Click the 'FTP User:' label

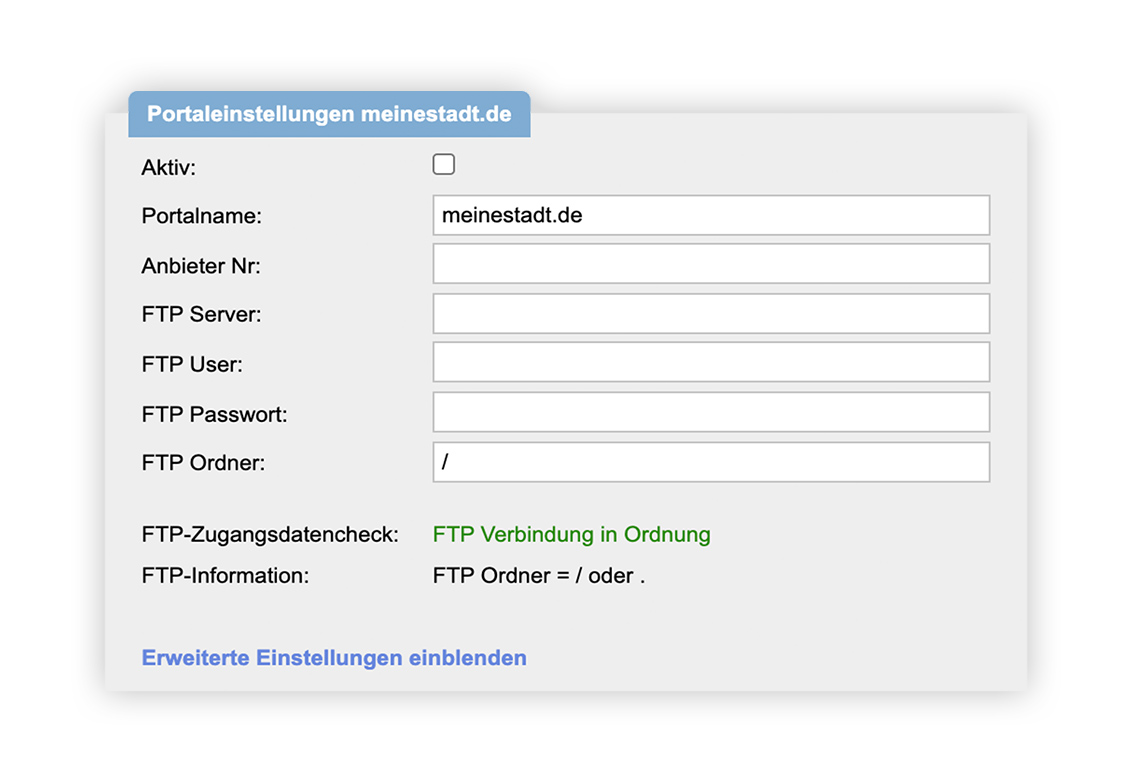point(192,364)
